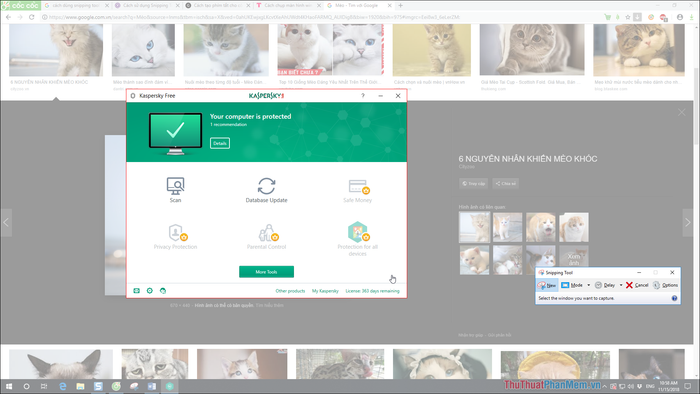The image size is (700, 394).
Task: Go to next image with right arrow
Action: click(688, 222)
